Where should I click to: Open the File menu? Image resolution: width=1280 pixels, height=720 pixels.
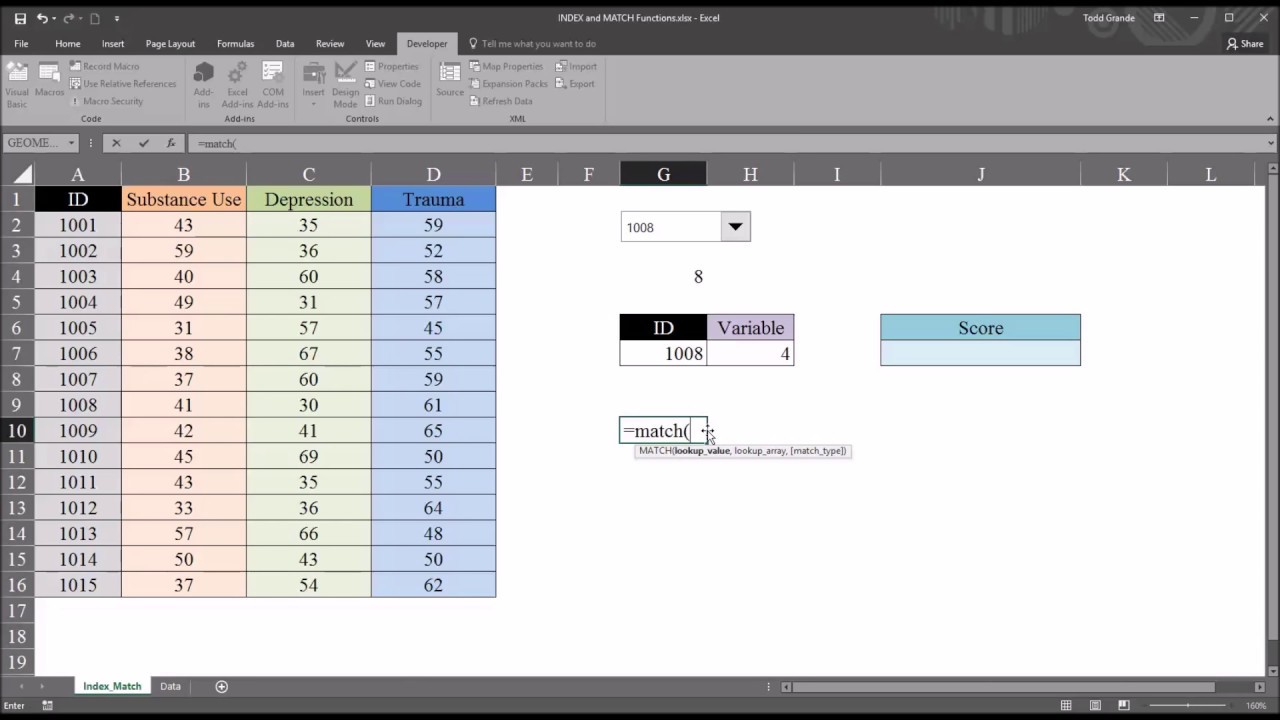click(21, 44)
